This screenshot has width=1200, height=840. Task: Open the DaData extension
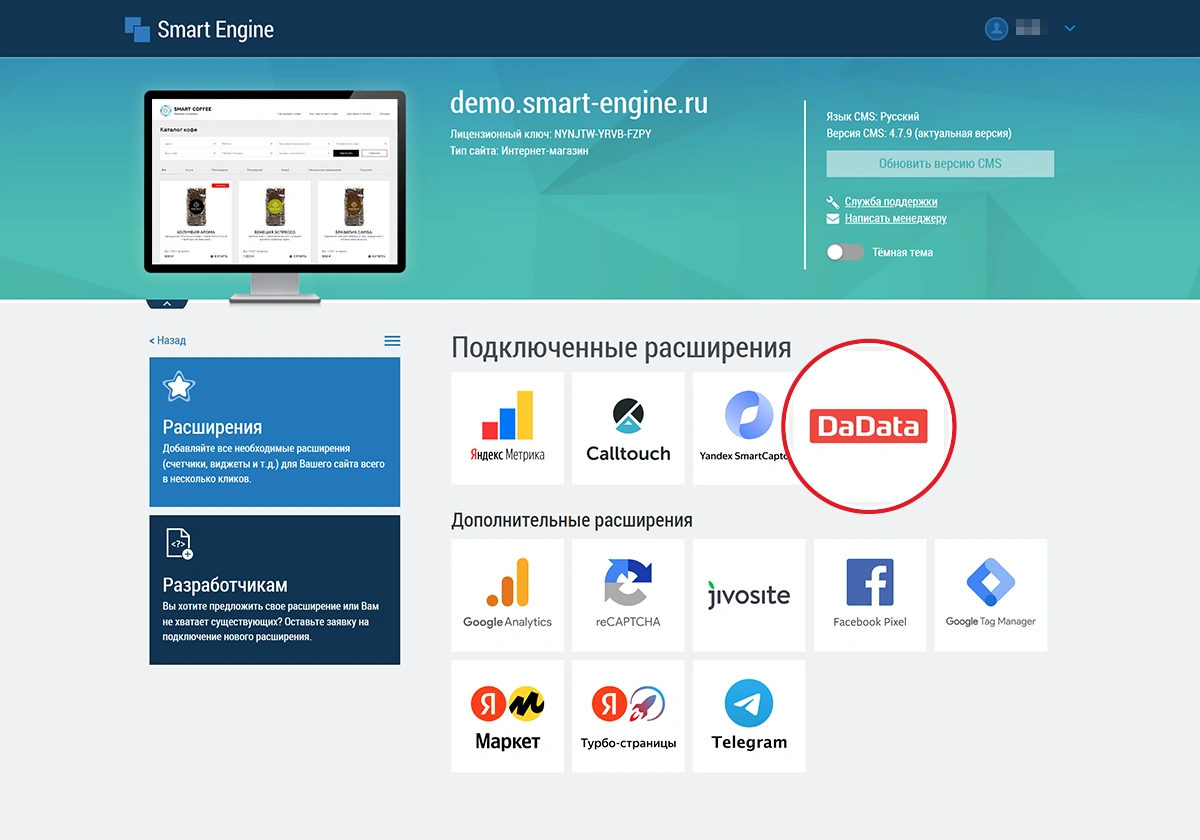click(869, 427)
